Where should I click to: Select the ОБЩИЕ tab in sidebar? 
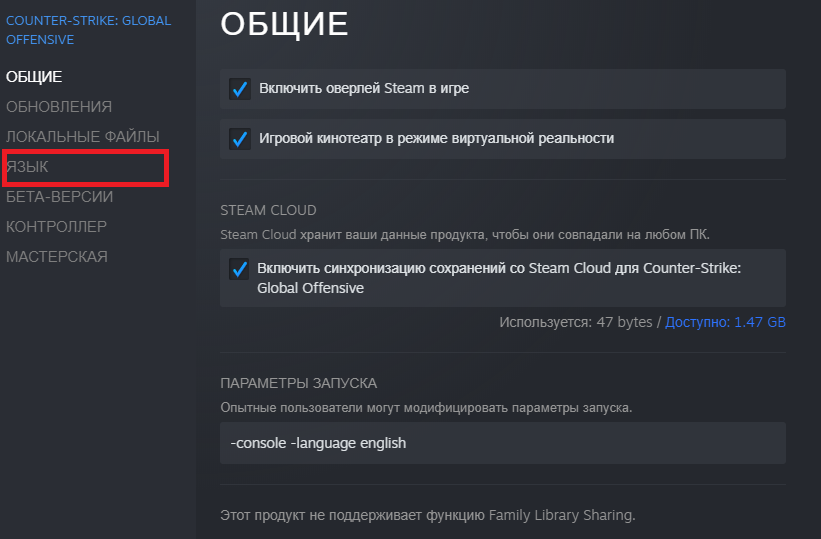(x=34, y=77)
